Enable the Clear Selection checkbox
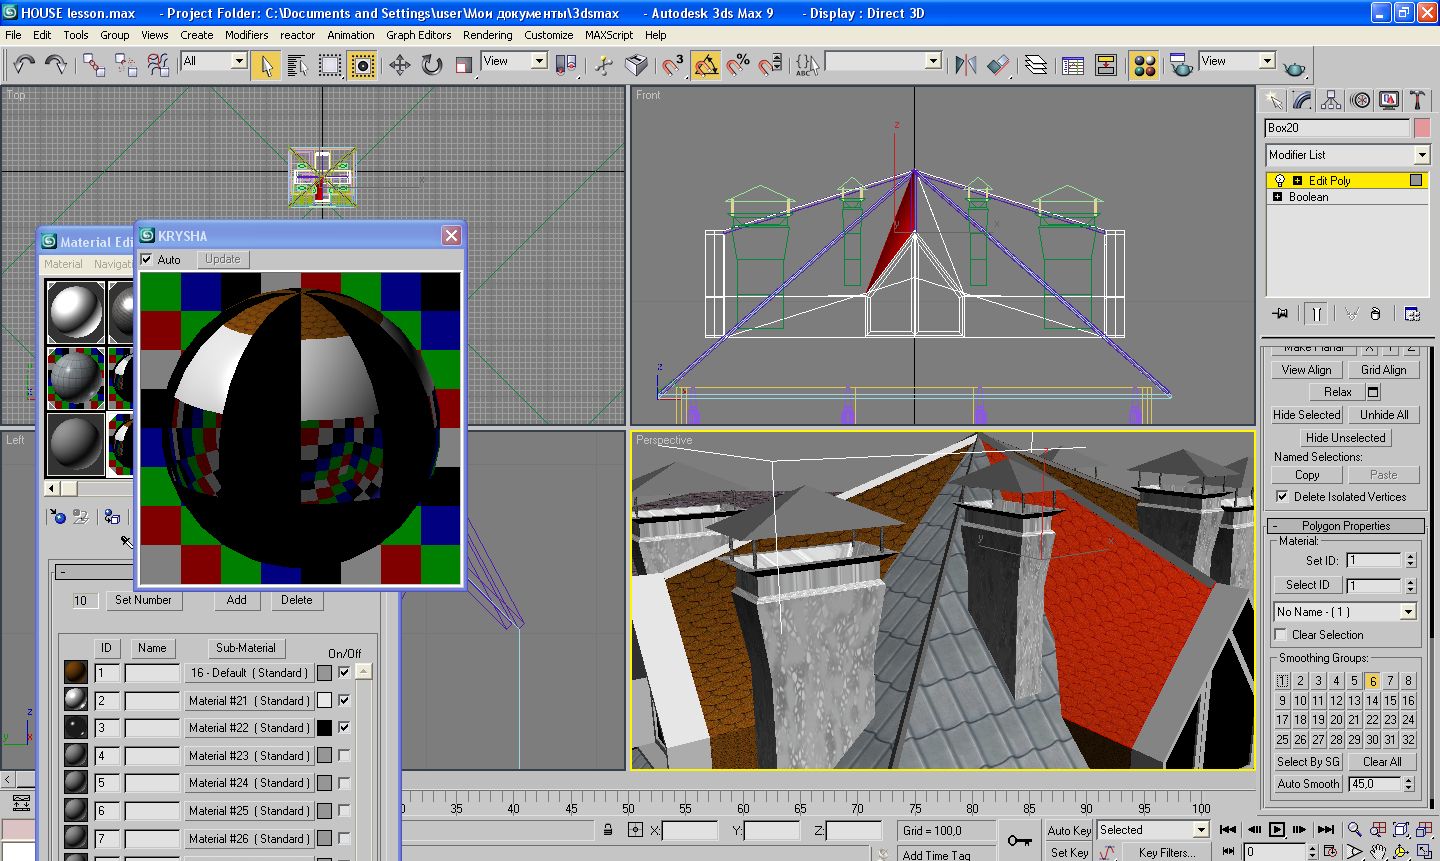This screenshot has height=861, width=1440. pyautogui.click(x=1281, y=634)
